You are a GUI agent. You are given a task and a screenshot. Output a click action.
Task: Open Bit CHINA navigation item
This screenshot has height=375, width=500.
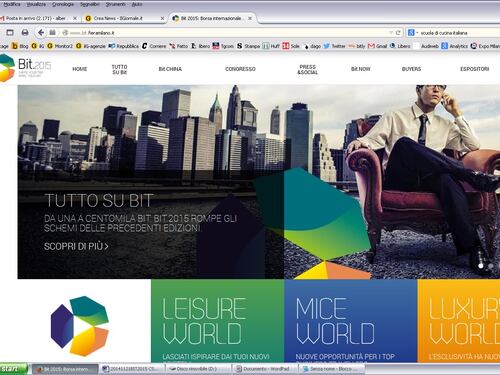[x=170, y=69]
